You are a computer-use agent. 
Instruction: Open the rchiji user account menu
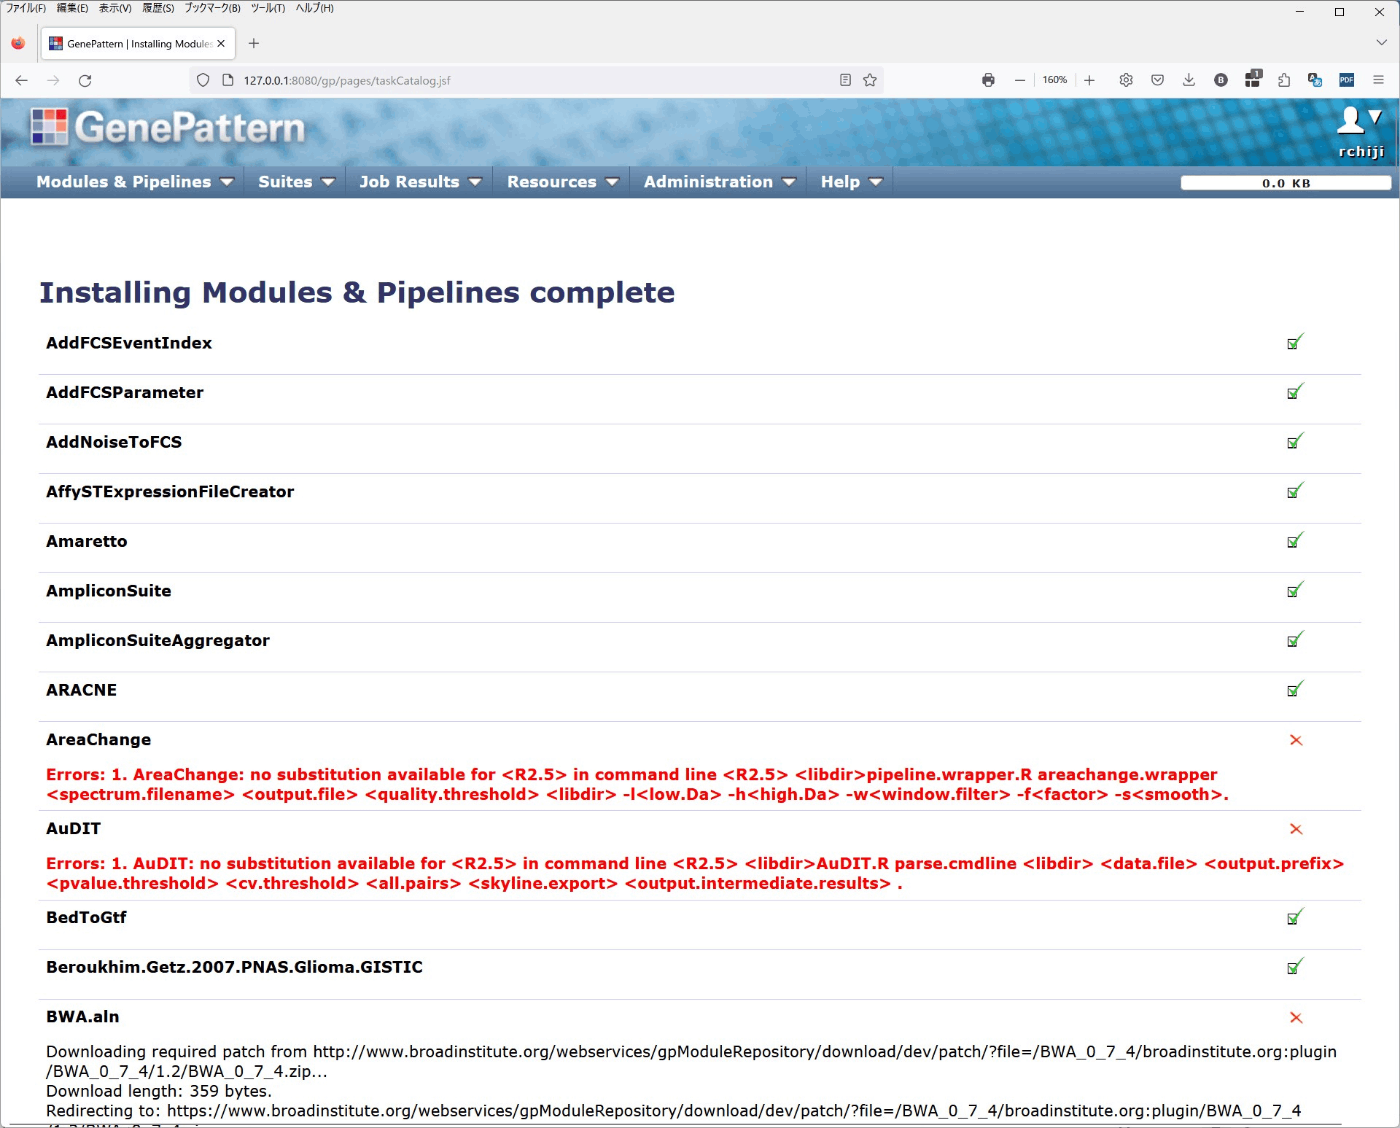(x=1361, y=132)
